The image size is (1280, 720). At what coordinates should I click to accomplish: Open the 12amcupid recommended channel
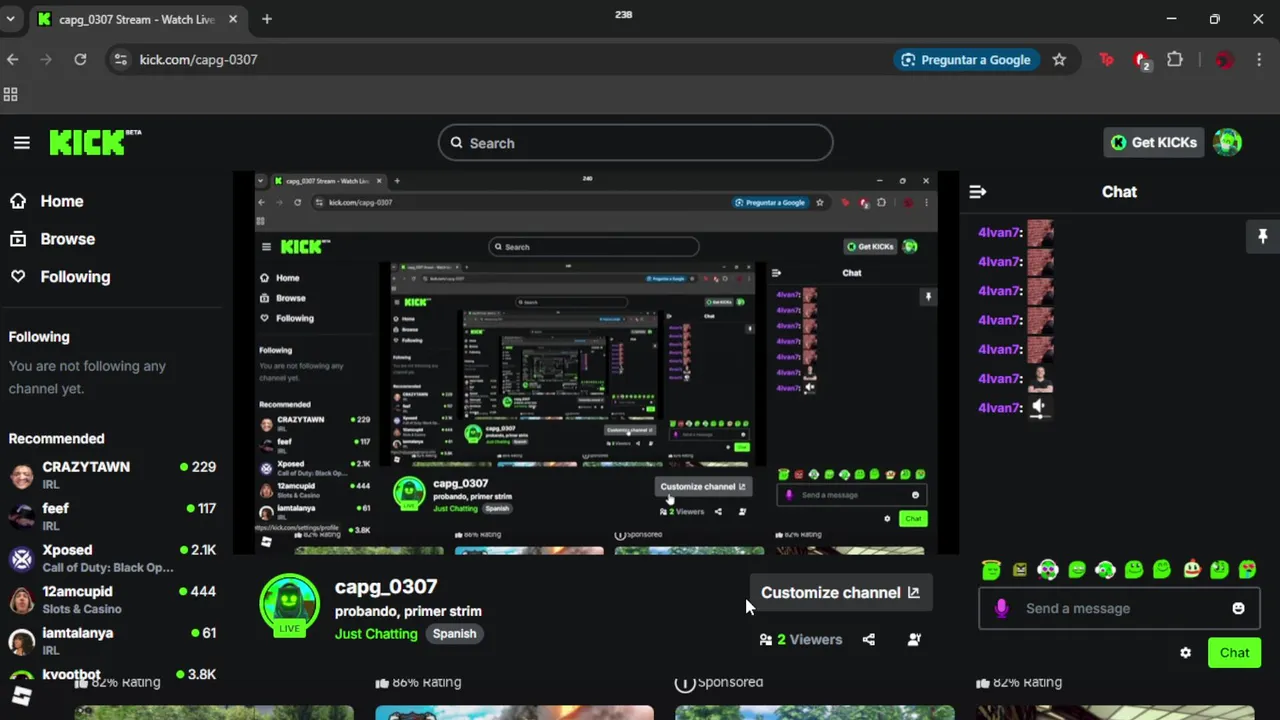click(112, 600)
